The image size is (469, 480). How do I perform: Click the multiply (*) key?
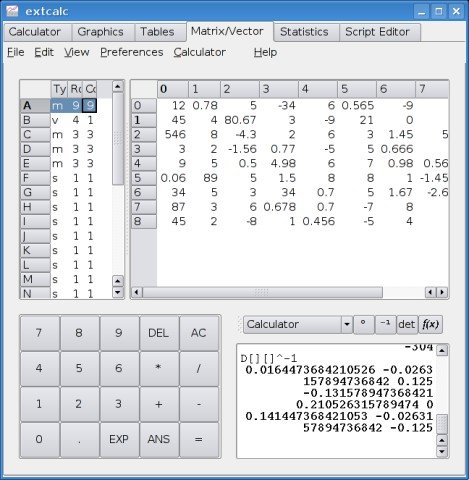tap(158, 368)
